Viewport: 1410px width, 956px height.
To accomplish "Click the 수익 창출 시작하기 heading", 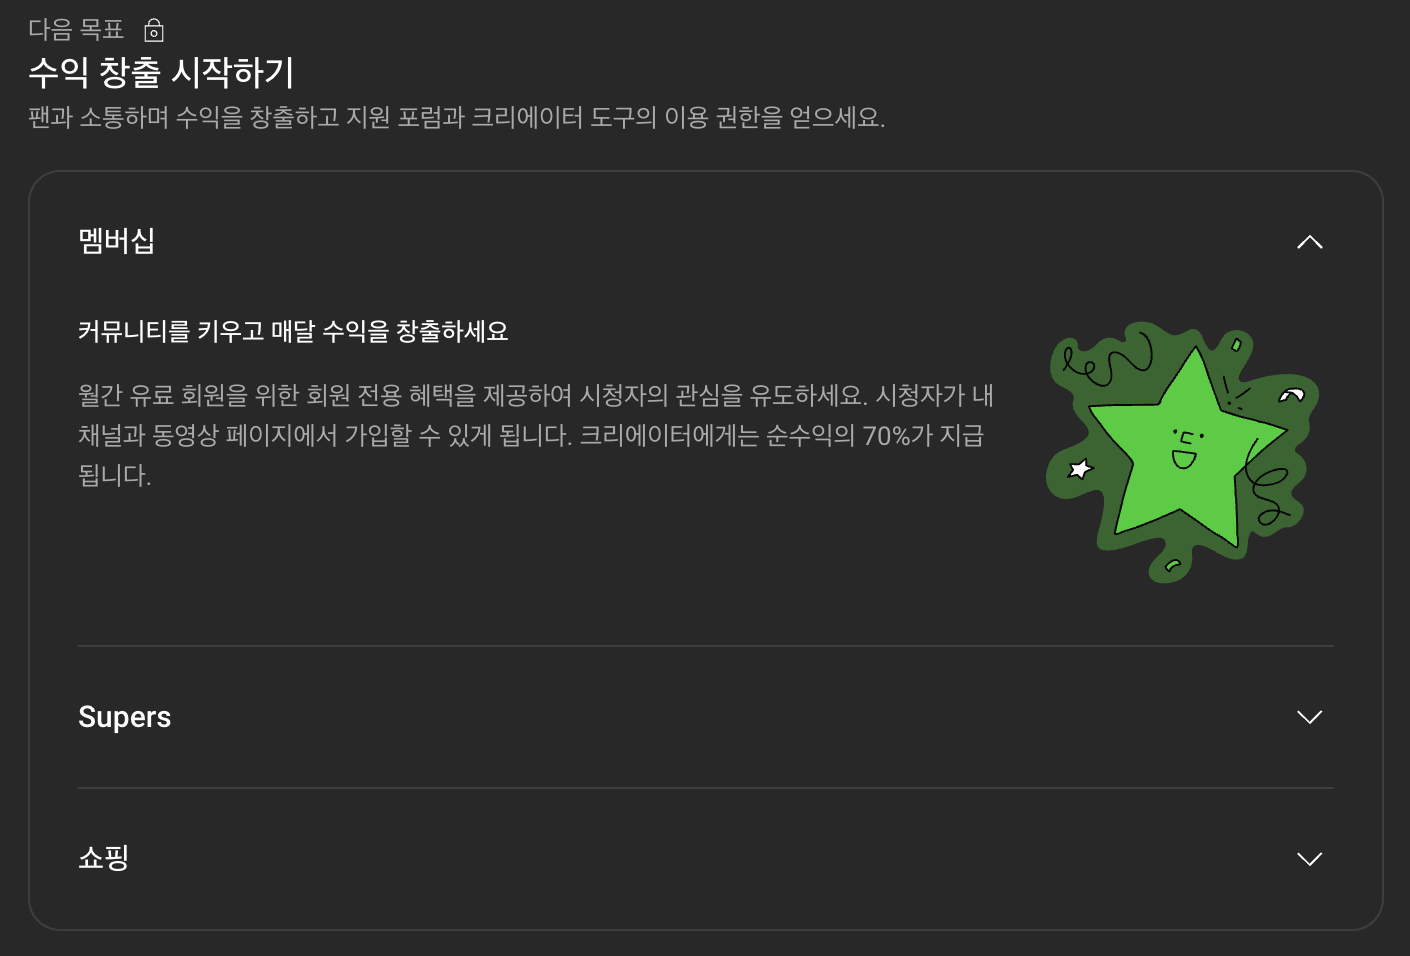I will [161, 72].
